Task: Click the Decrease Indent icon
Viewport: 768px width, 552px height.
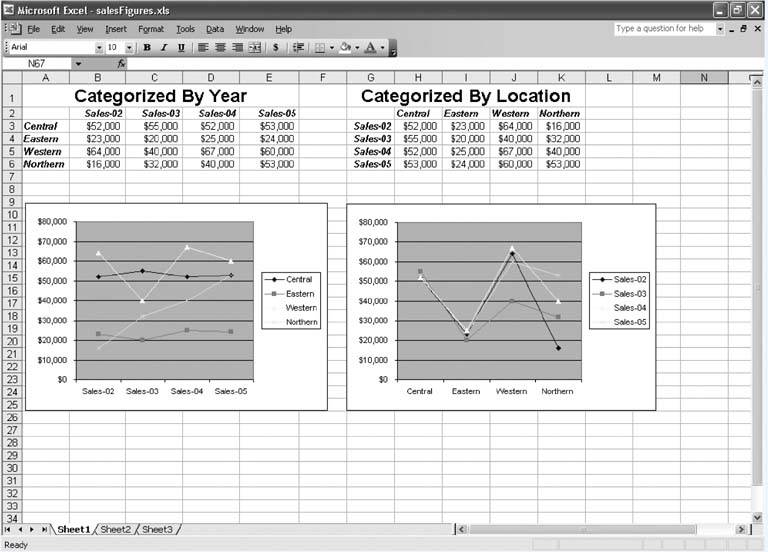Action: click(x=298, y=48)
